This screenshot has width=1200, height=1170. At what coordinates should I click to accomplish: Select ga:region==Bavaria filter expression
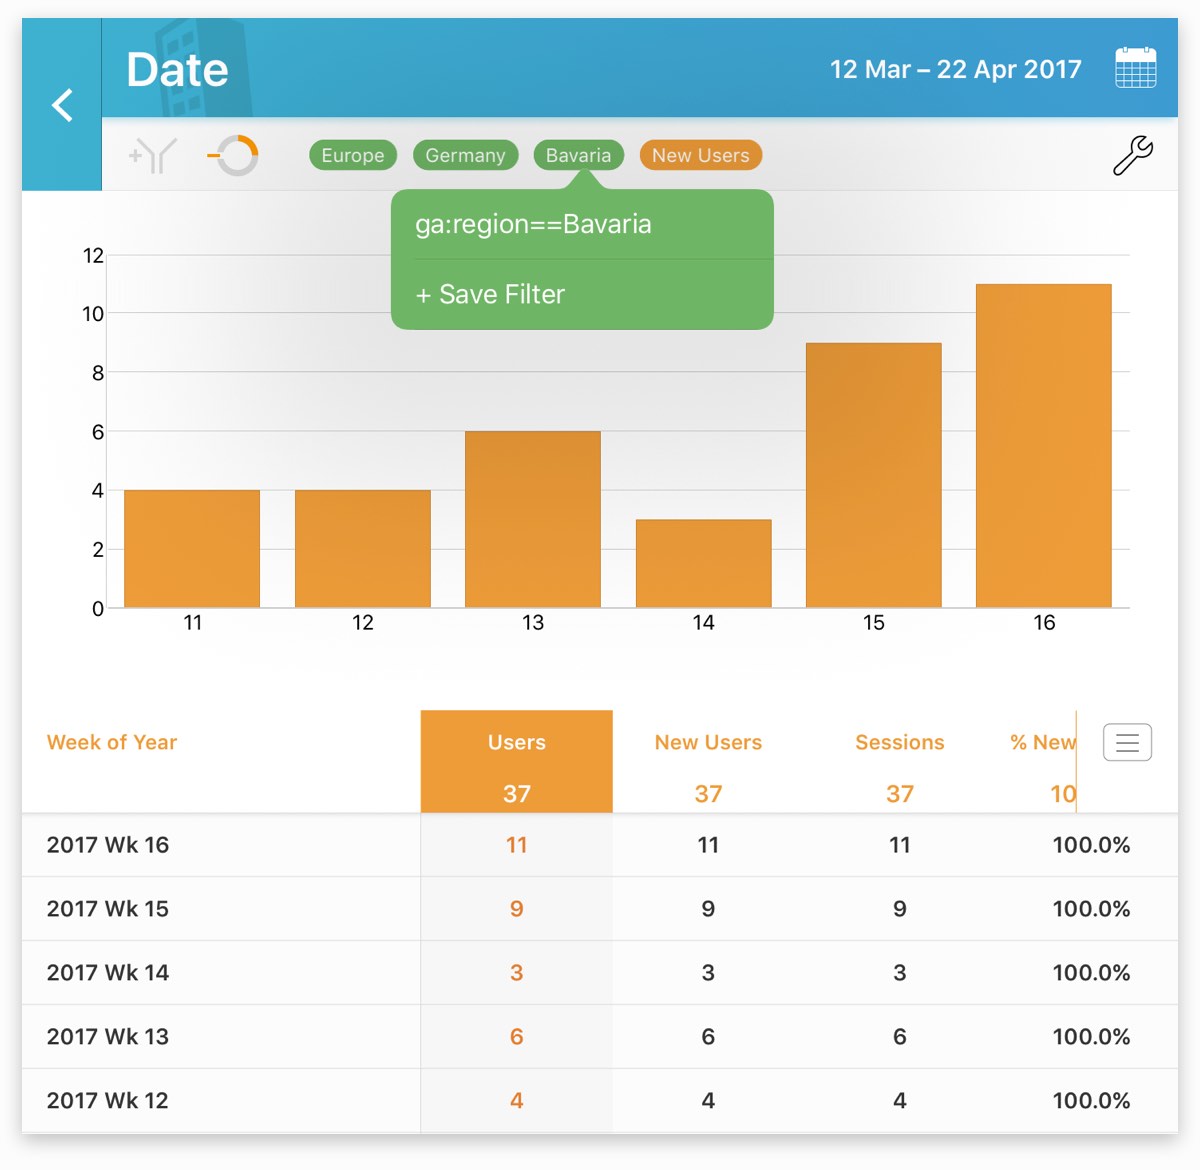pos(533,224)
